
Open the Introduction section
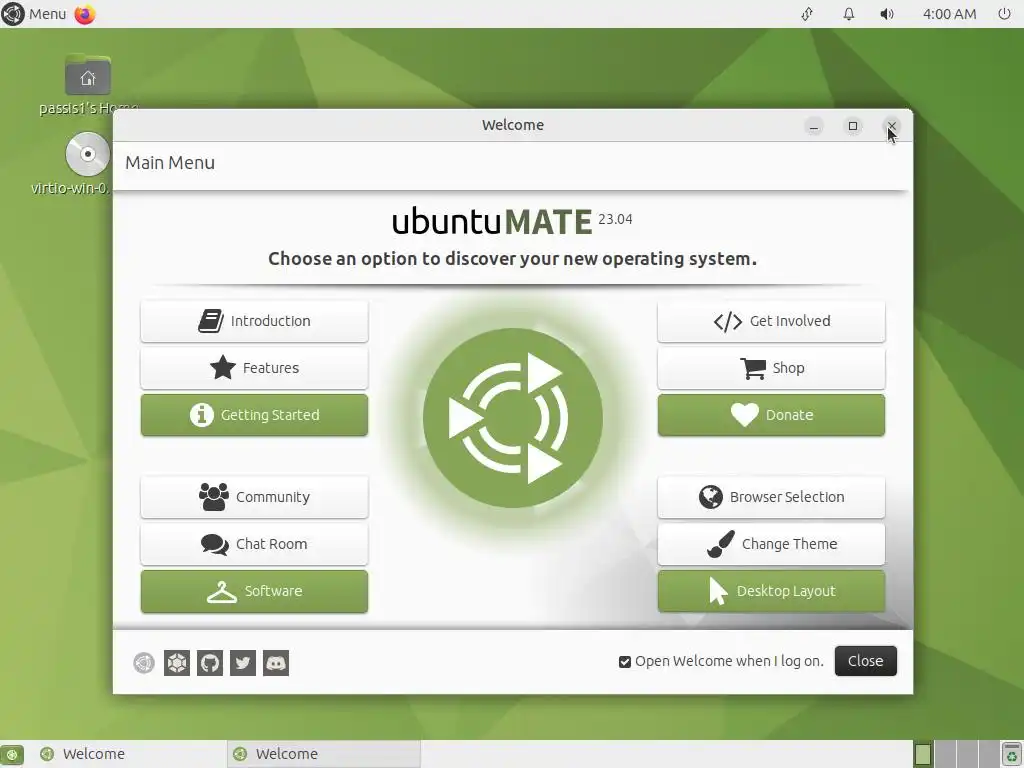[254, 321]
